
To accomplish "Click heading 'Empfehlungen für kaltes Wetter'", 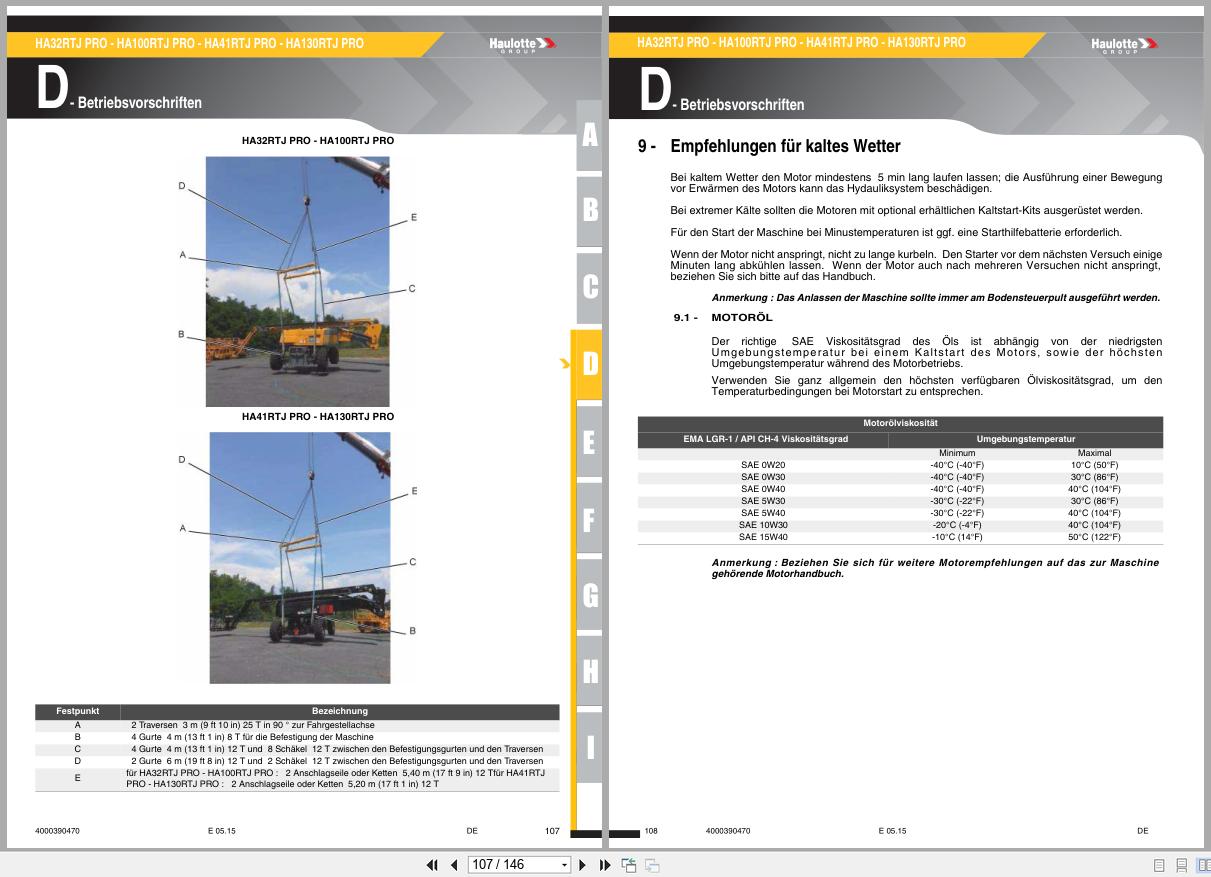I will coord(785,147).
